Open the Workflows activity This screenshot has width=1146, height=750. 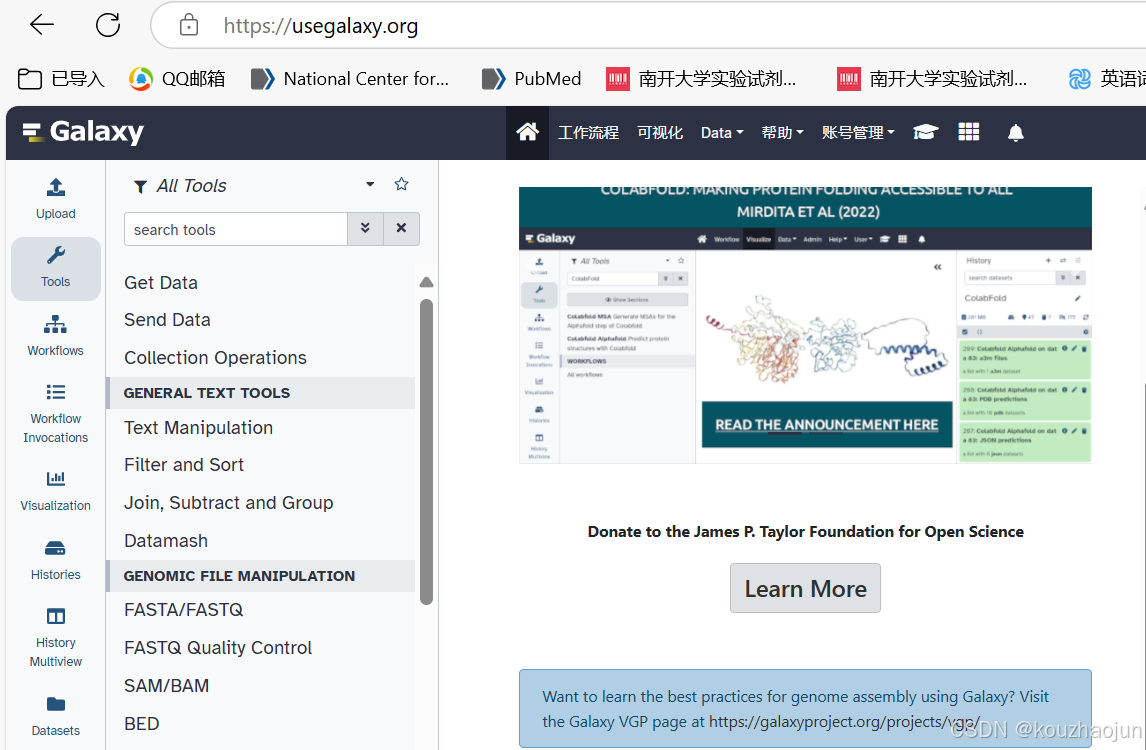[x=56, y=336]
